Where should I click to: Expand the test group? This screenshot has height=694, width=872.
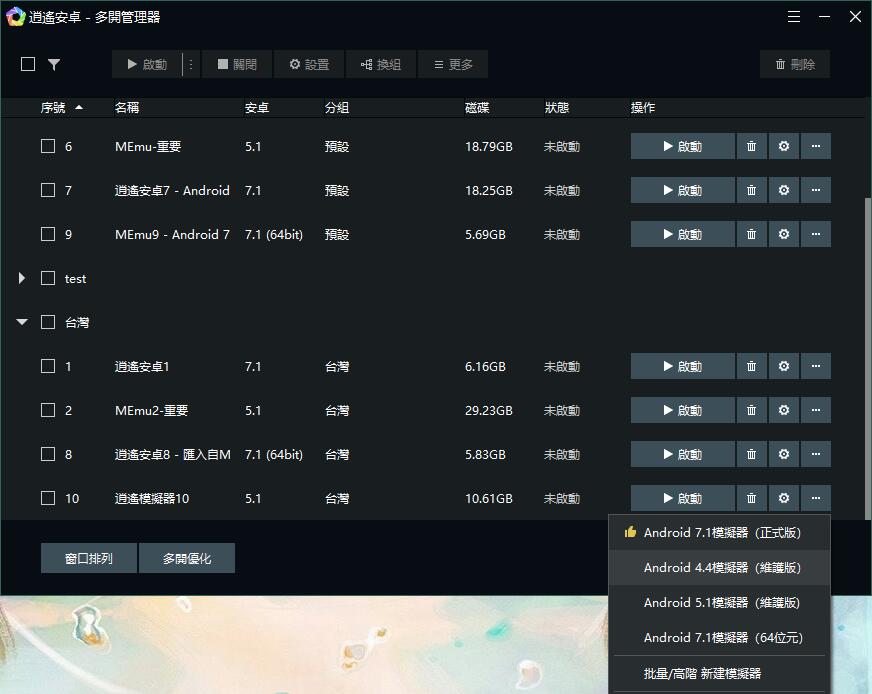tap(21, 278)
